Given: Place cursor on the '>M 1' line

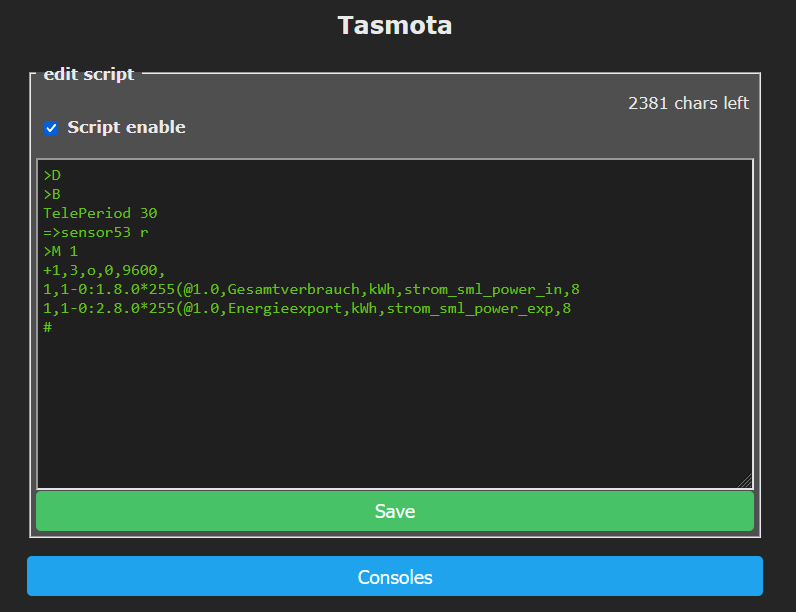Looking at the screenshot, I should 60,251.
